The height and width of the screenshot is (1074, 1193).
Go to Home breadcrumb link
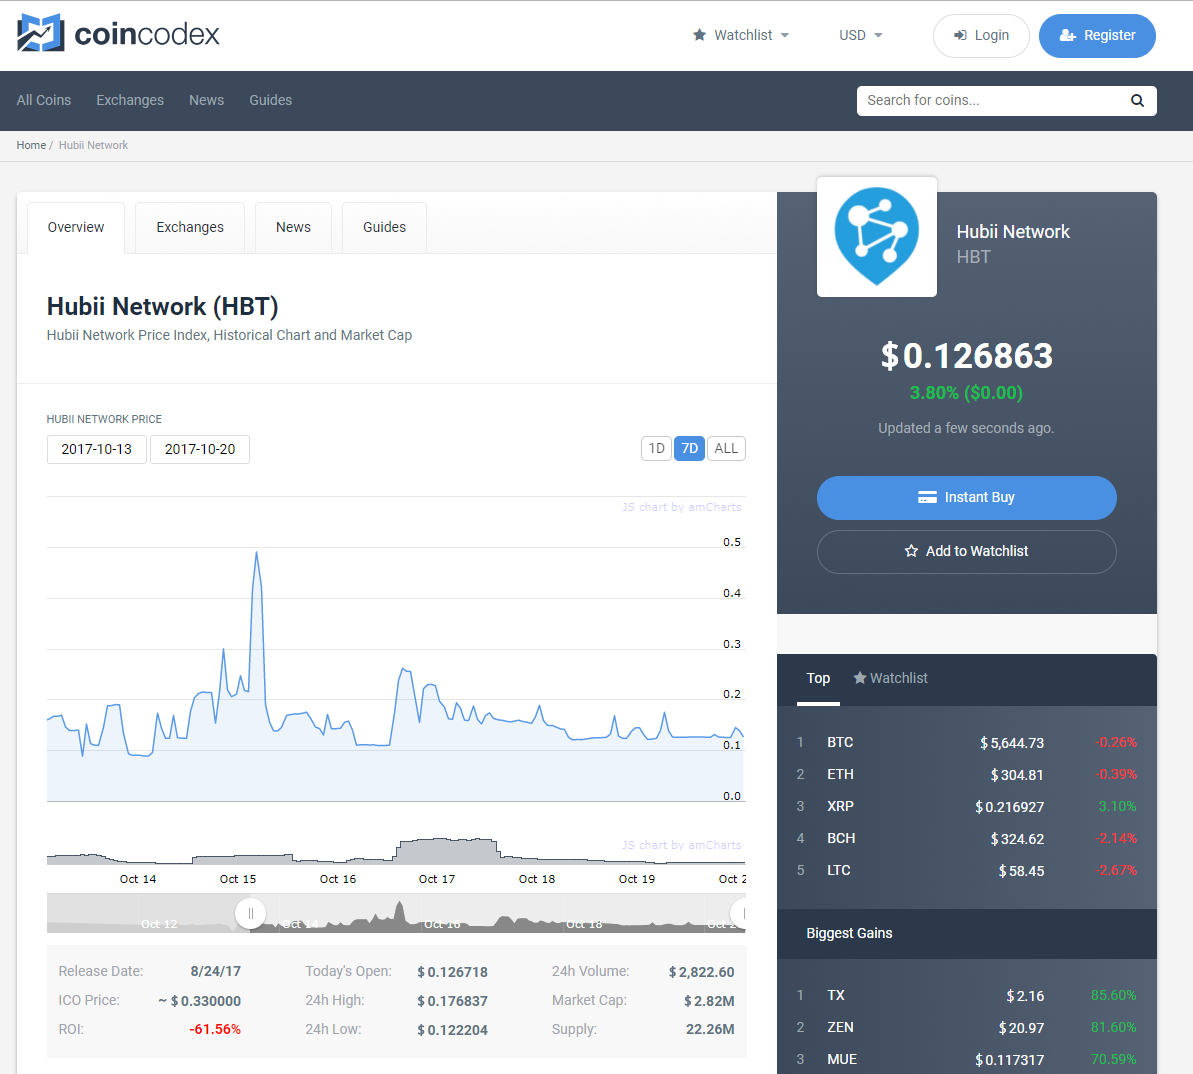tap(31, 145)
